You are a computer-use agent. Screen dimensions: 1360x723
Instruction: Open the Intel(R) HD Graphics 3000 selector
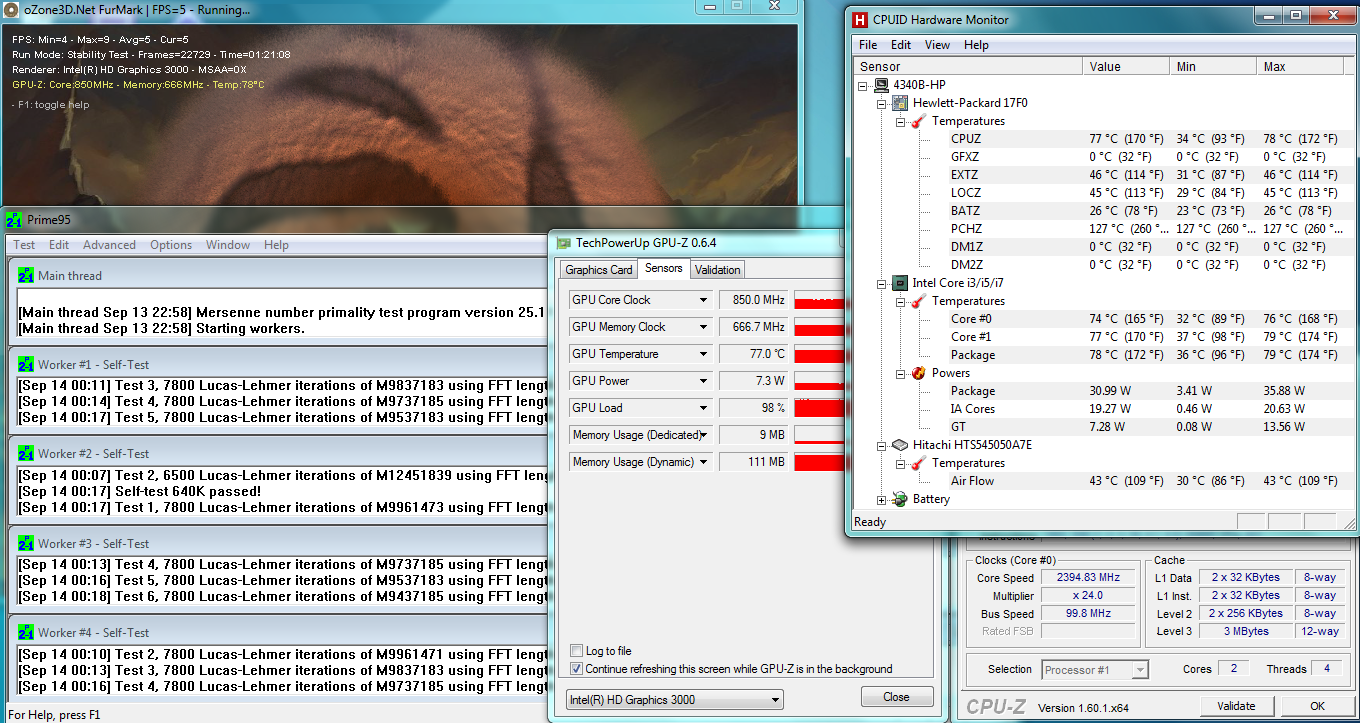(674, 700)
